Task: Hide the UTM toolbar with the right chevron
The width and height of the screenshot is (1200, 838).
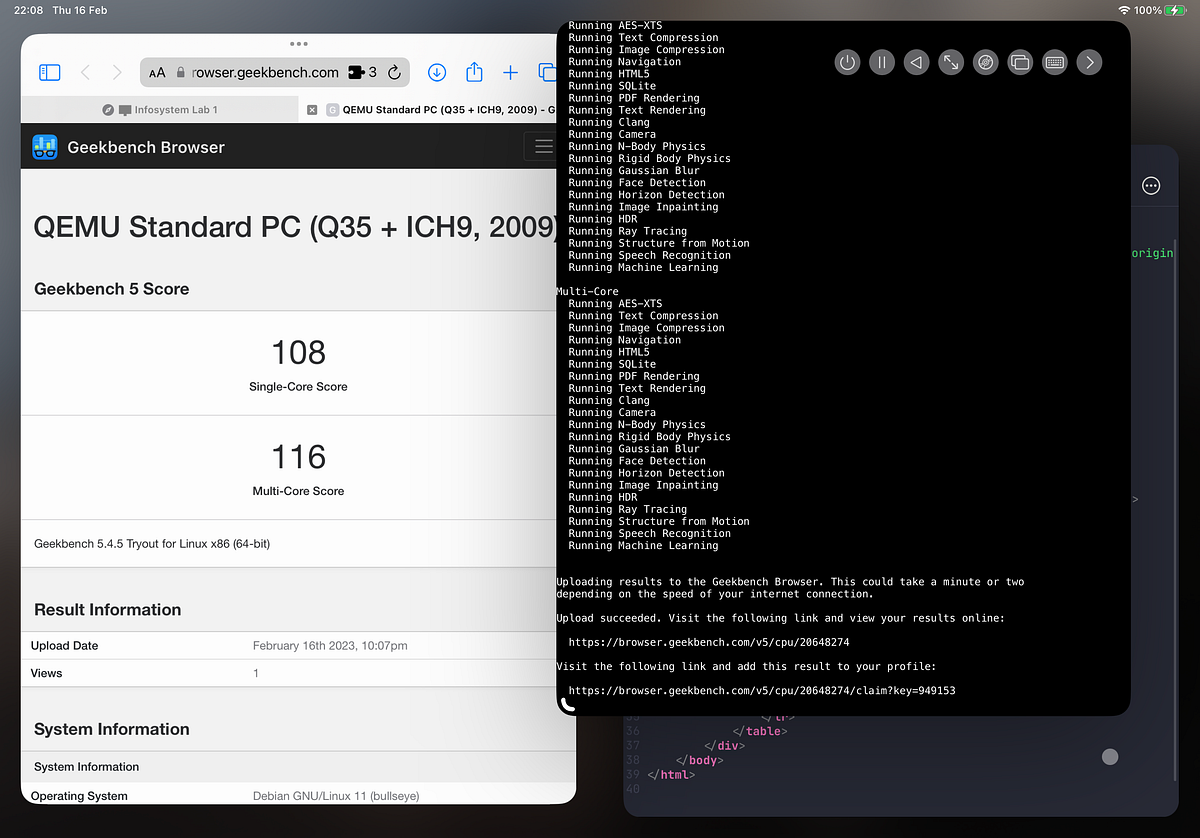Action: [x=1089, y=62]
